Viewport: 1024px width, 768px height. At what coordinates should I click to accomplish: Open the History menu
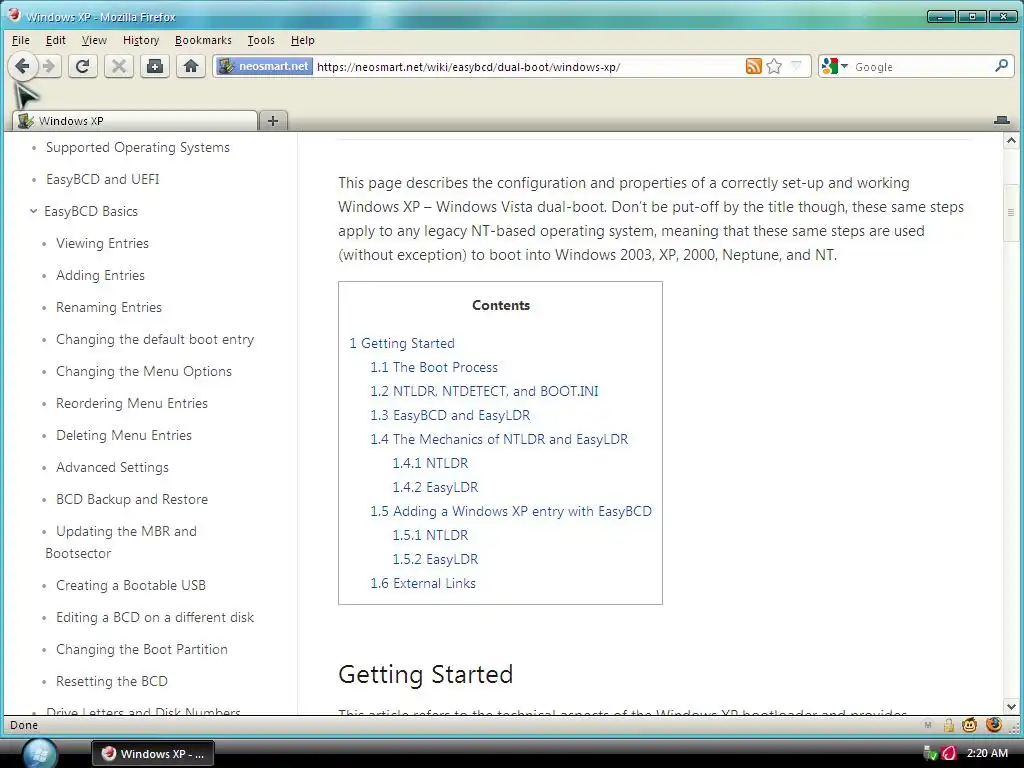point(141,40)
